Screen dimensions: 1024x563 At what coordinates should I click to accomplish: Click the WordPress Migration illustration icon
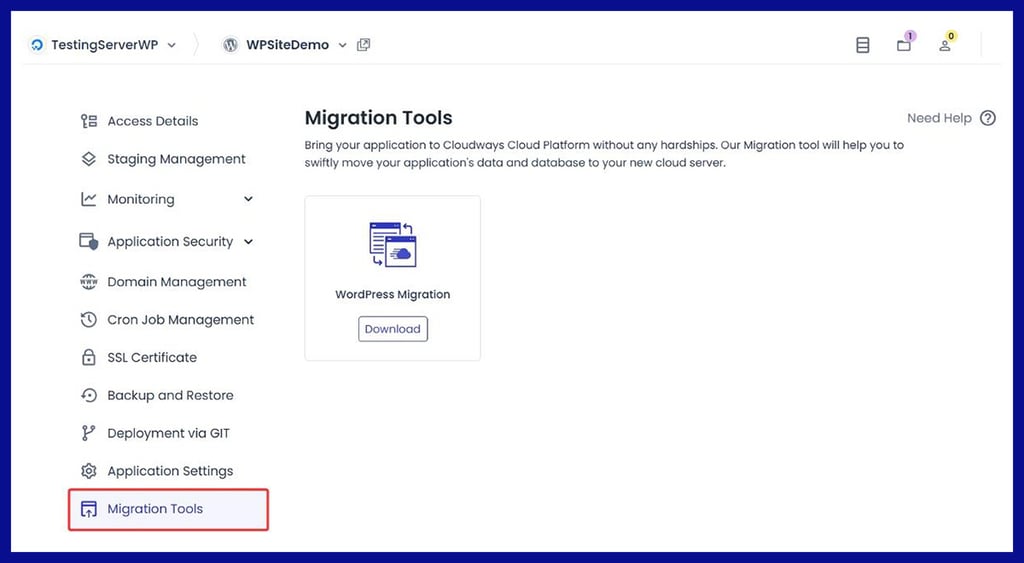click(392, 244)
